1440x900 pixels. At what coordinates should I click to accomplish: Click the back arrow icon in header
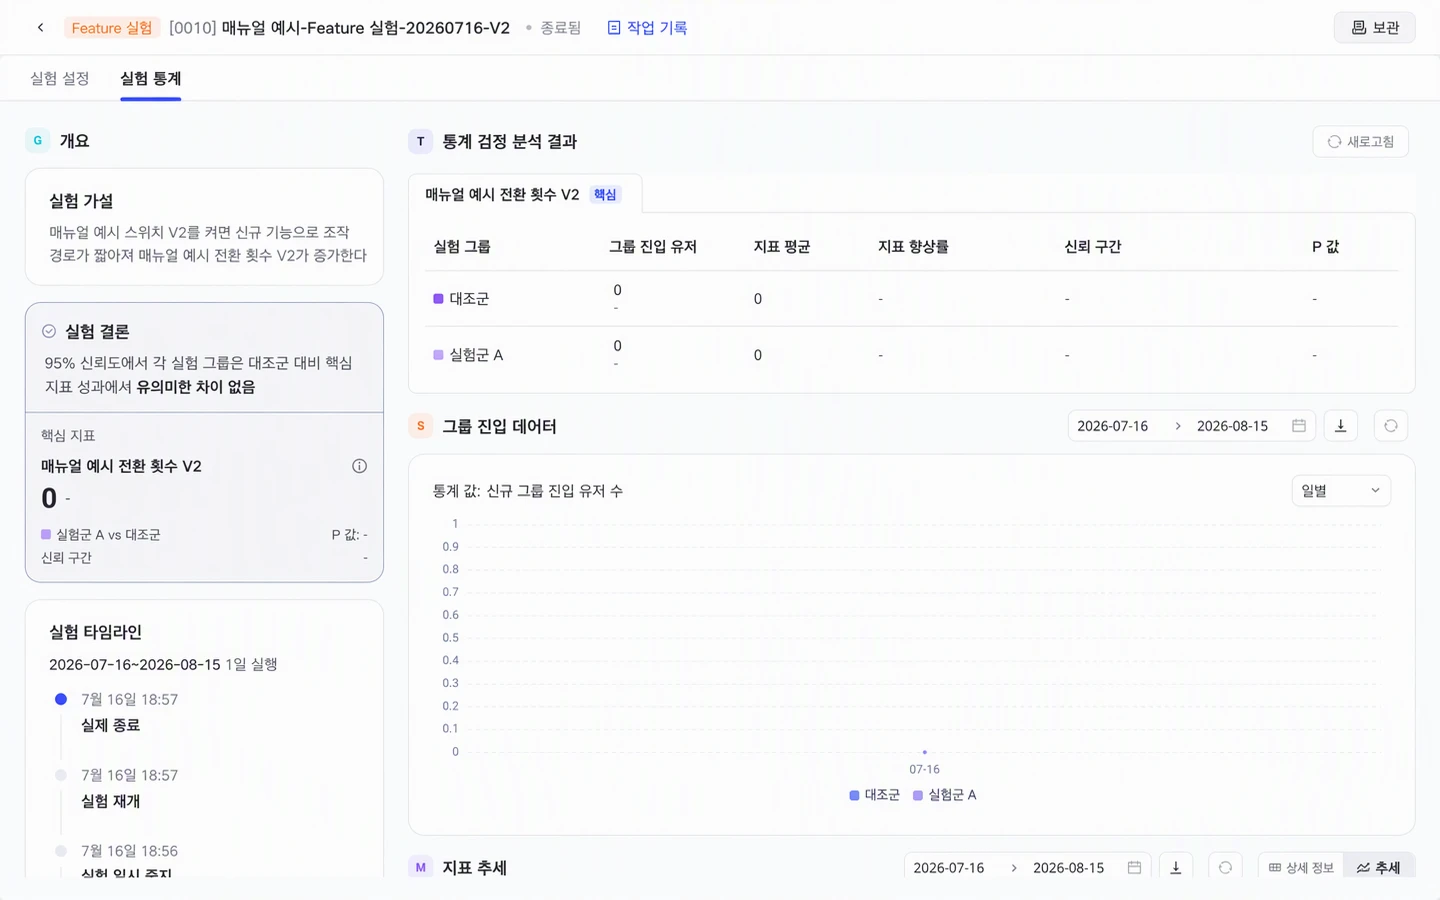40,28
